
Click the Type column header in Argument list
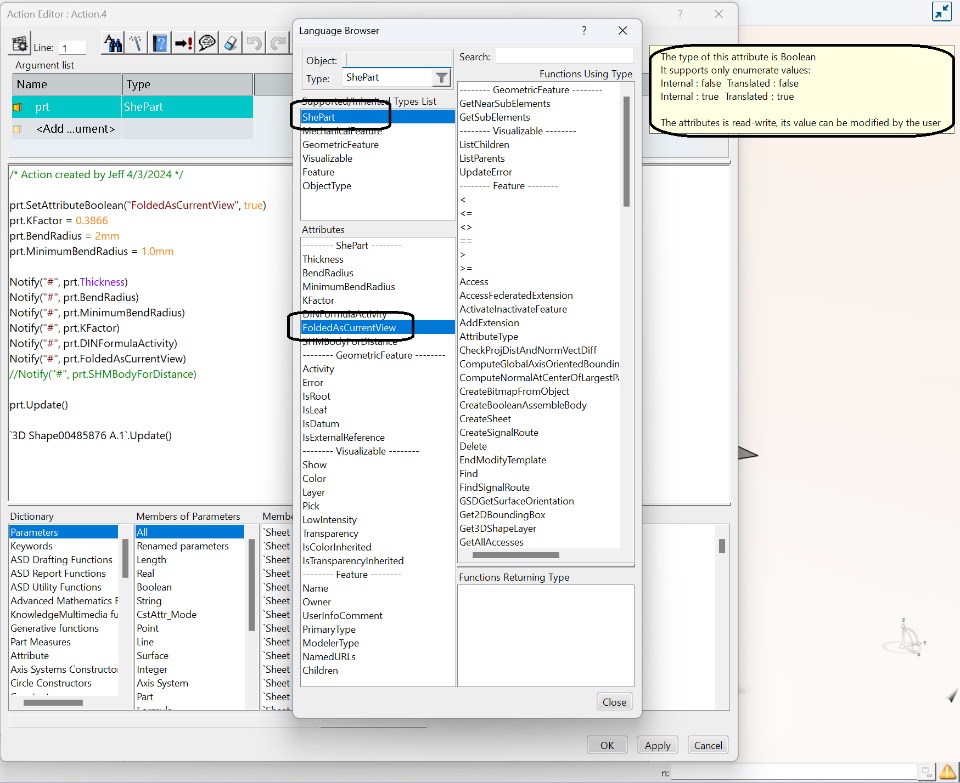(x=187, y=84)
